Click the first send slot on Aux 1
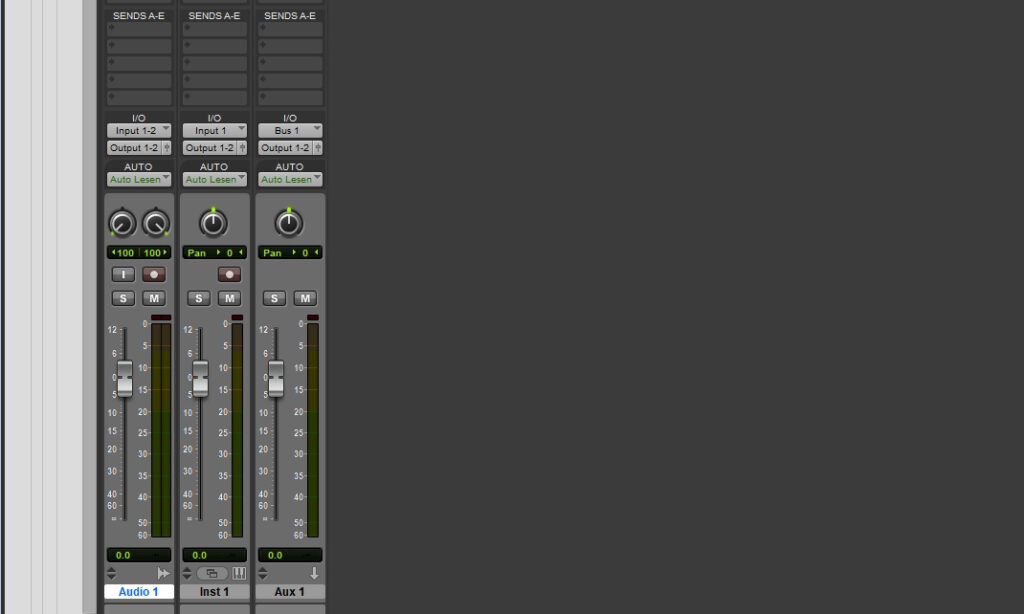The image size is (1024, 614). [x=290, y=29]
